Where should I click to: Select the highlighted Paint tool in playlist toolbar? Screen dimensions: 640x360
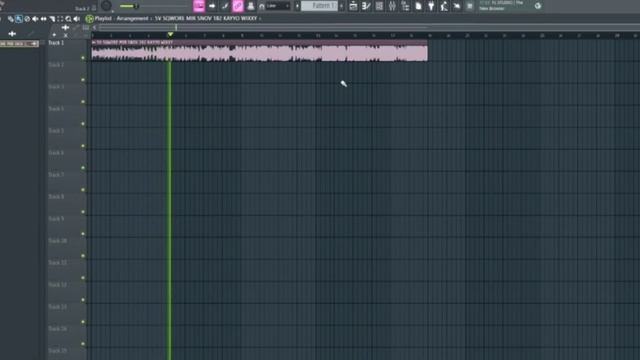19,19
